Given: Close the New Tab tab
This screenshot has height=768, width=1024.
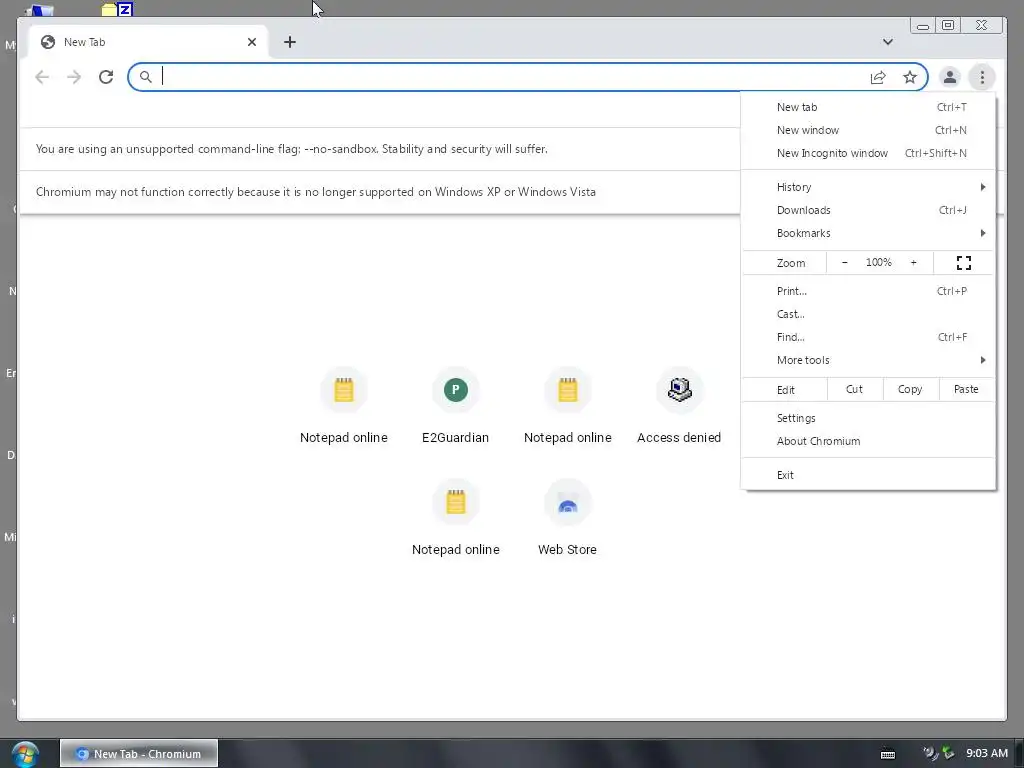Looking at the screenshot, I should point(251,42).
